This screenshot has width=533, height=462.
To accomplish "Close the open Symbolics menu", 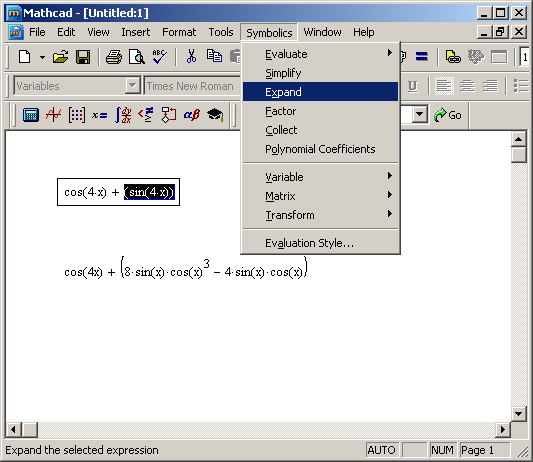I will (269, 33).
